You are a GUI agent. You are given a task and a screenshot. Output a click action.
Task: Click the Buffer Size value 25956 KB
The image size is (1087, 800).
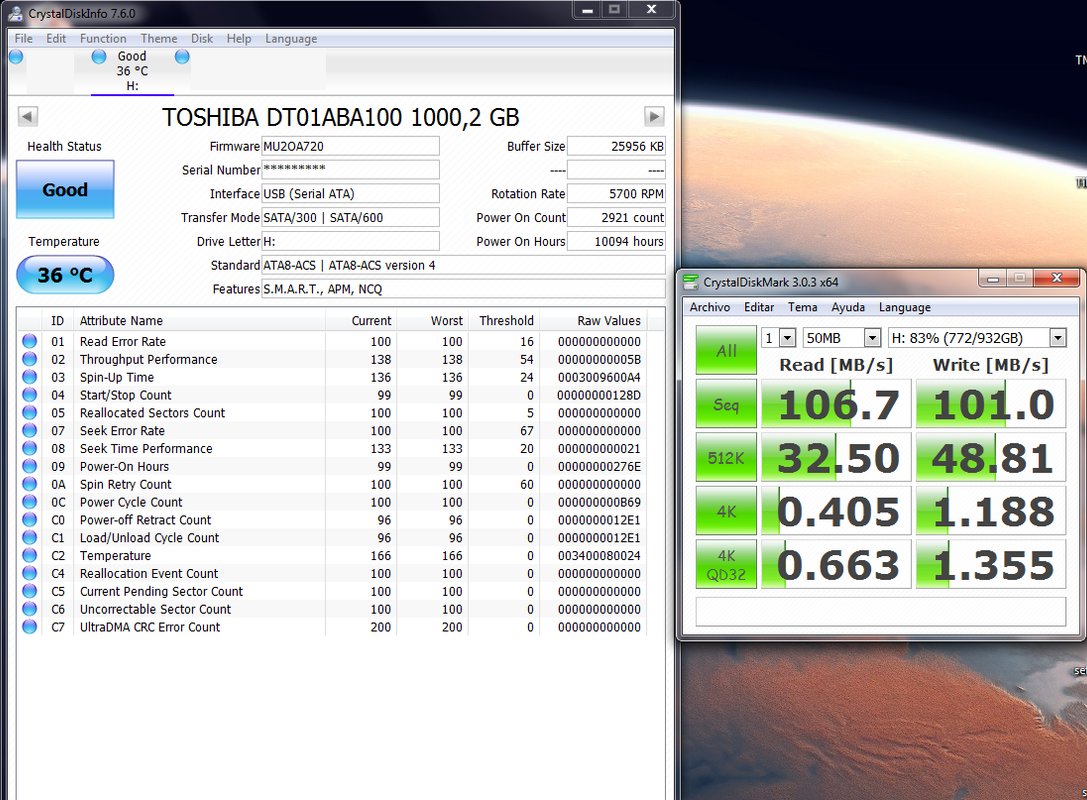pyautogui.click(x=616, y=146)
